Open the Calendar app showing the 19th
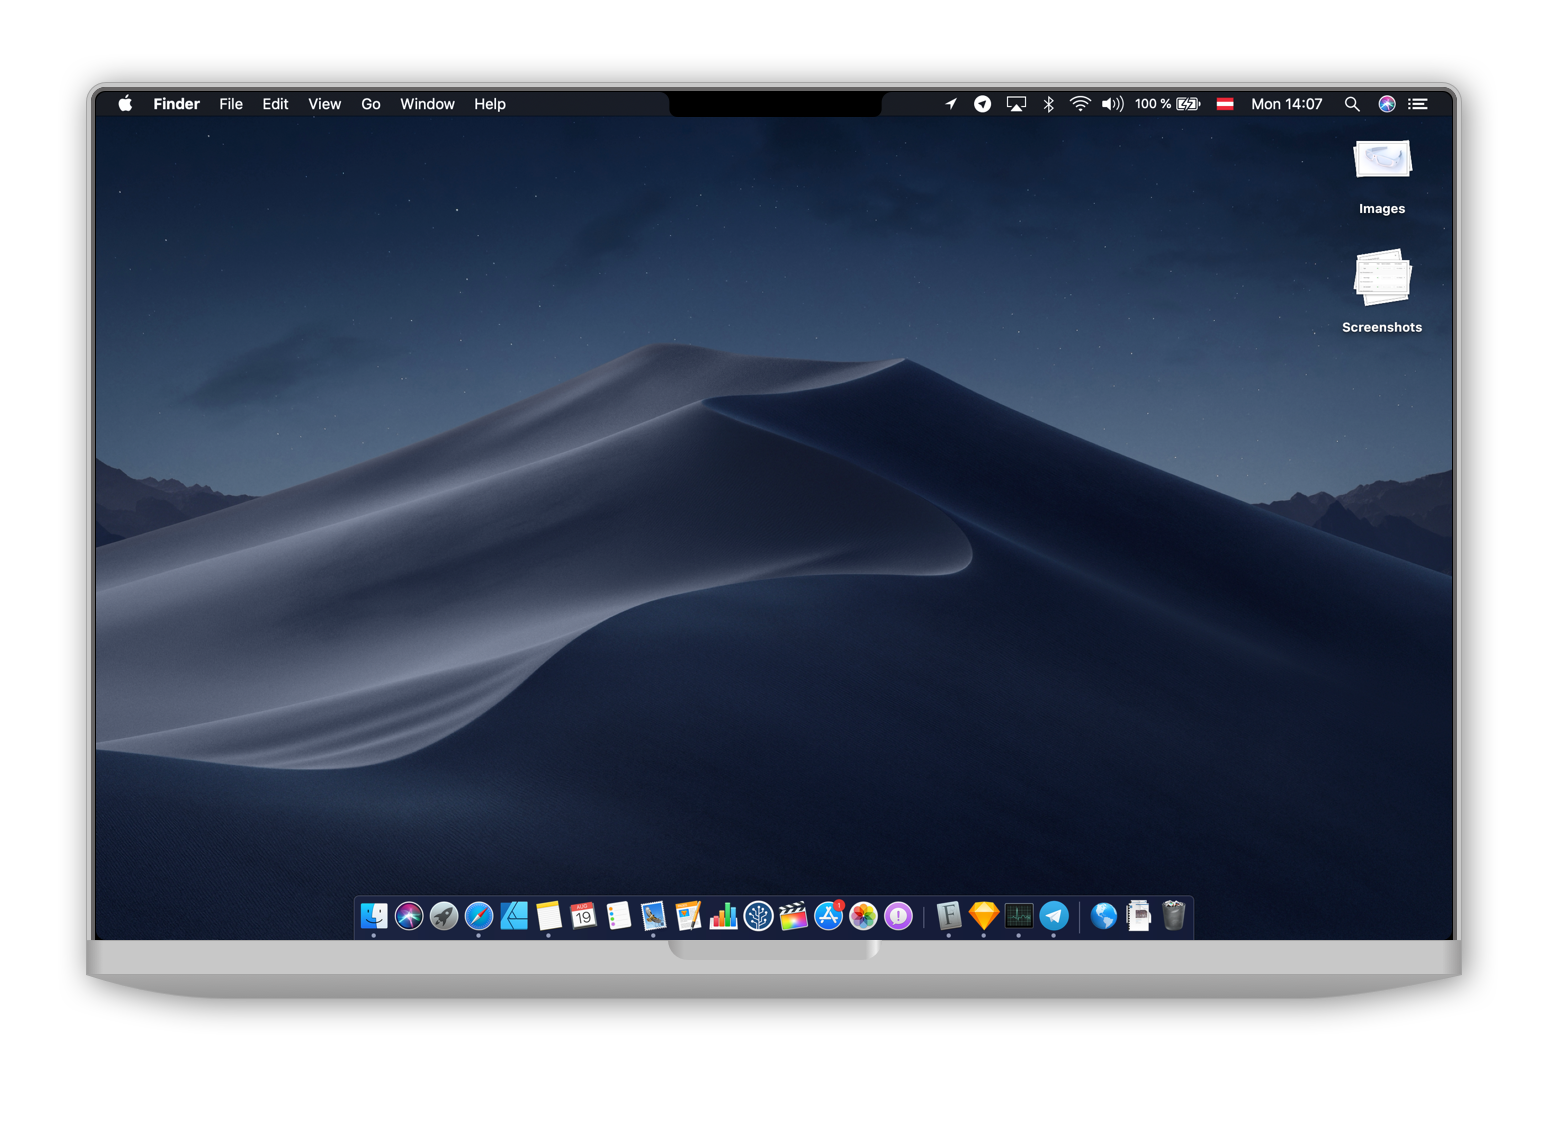This screenshot has height=1126, width=1550. (582, 916)
